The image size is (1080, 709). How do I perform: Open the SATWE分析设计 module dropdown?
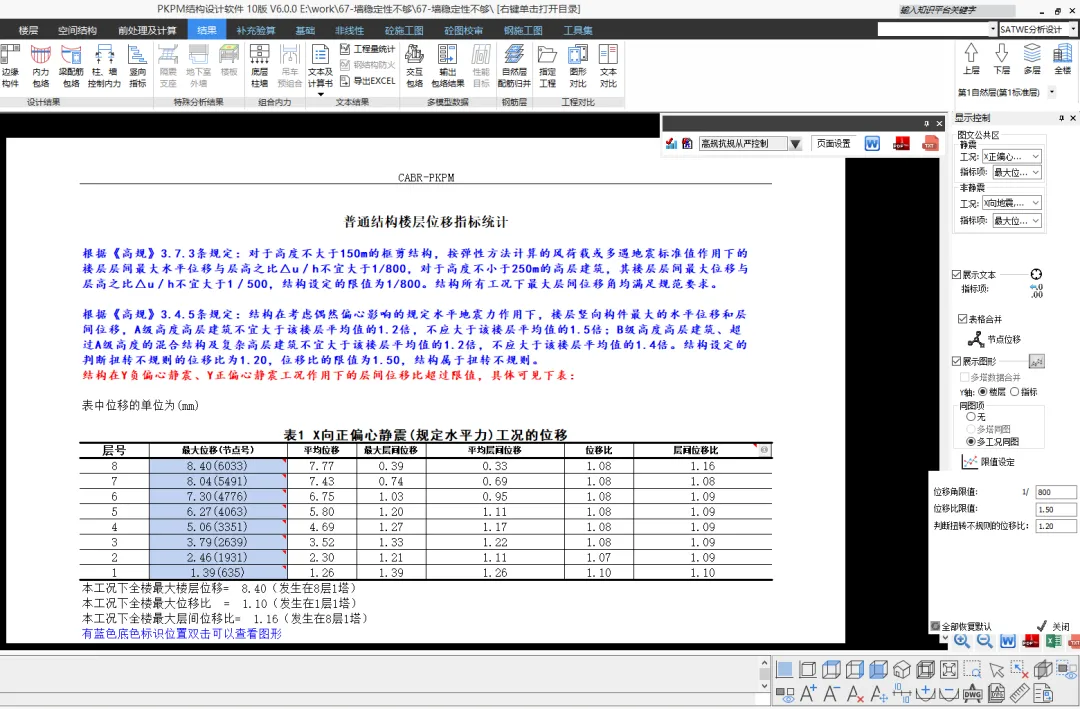tap(1074, 29)
